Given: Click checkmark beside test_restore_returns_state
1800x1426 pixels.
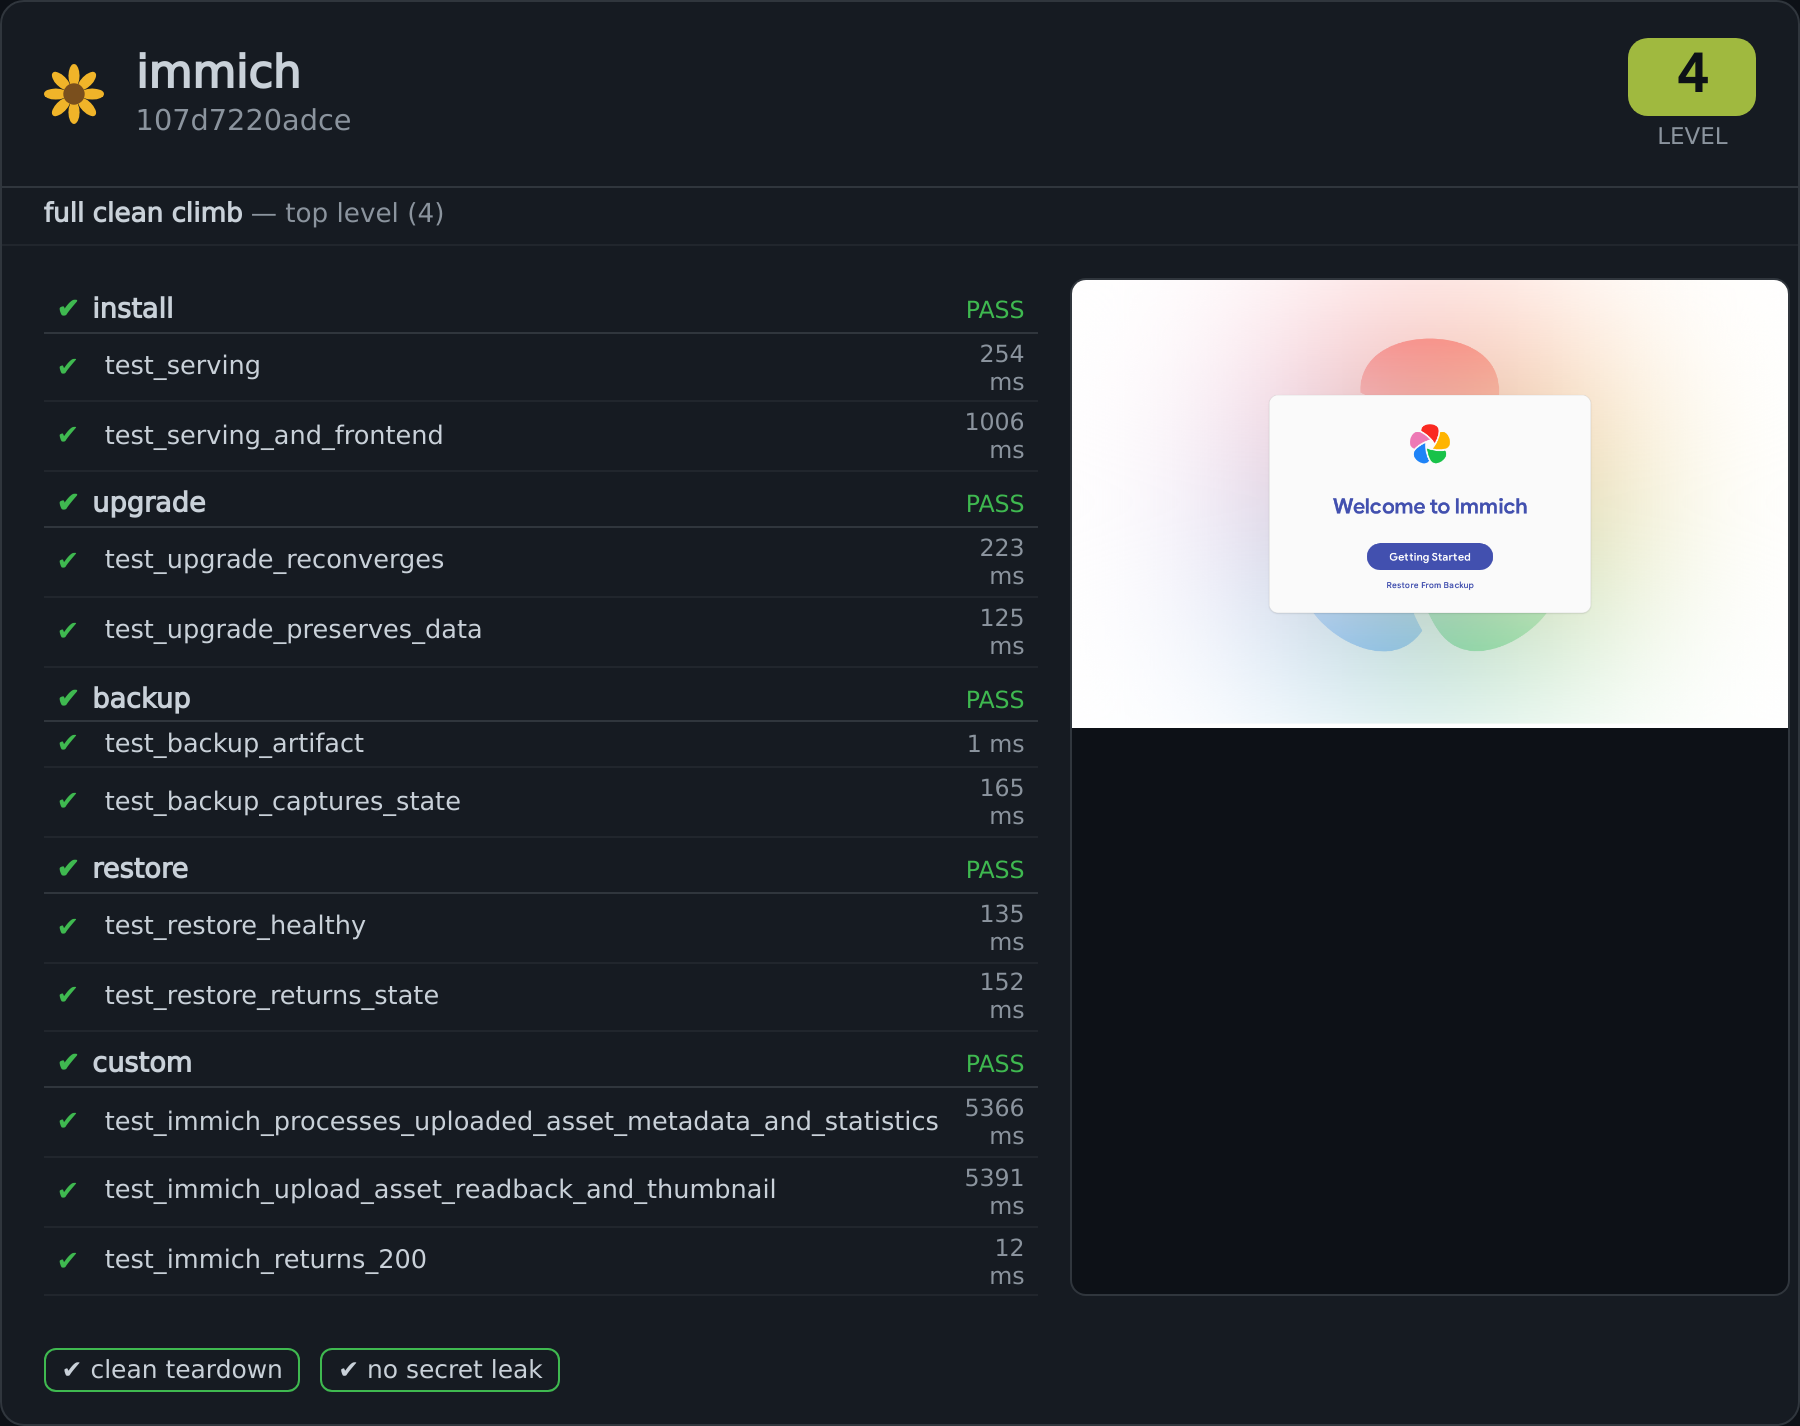Looking at the screenshot, I should point(68,995).
